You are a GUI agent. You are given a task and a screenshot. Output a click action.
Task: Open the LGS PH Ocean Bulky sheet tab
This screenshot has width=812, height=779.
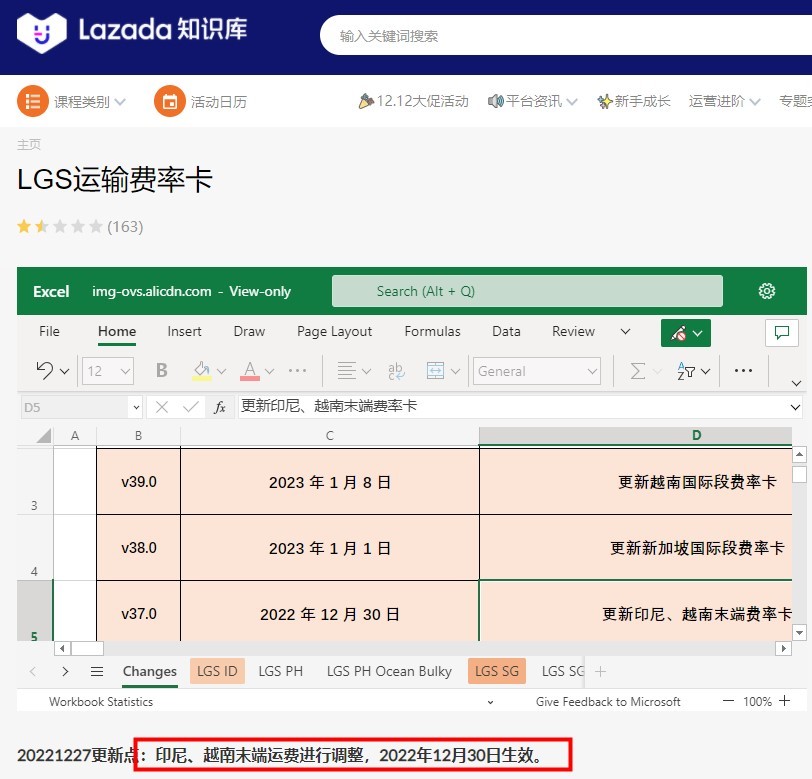click(x=388, y=671)
